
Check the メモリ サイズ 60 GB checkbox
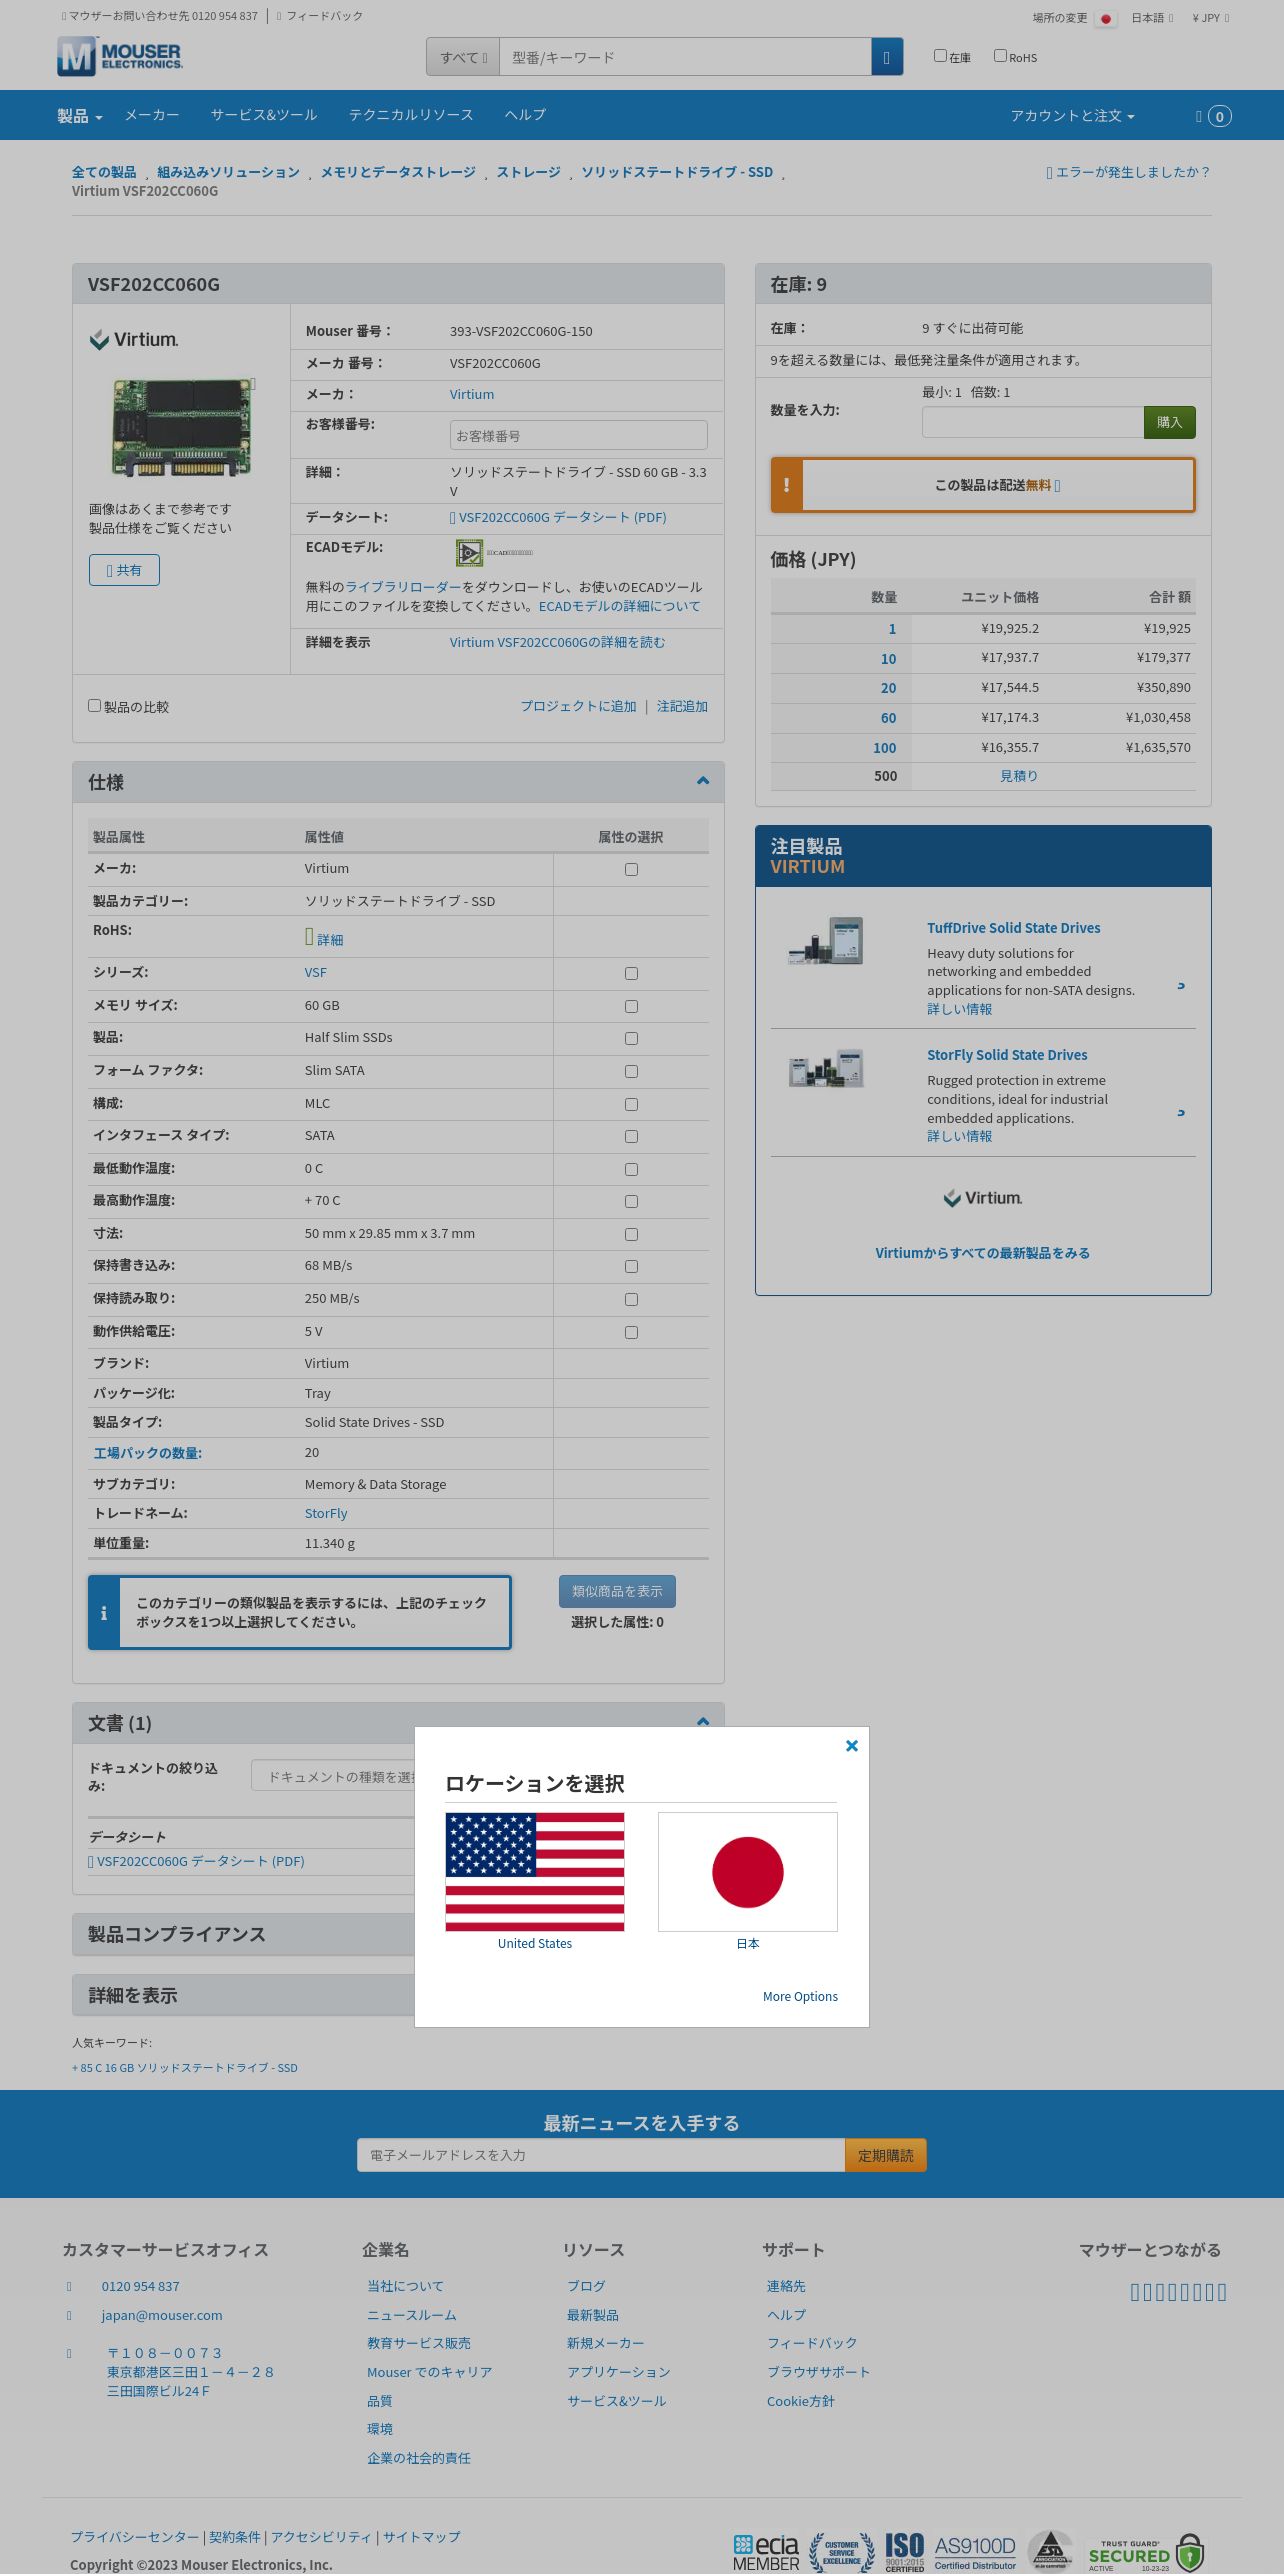tap(631, 1007)
